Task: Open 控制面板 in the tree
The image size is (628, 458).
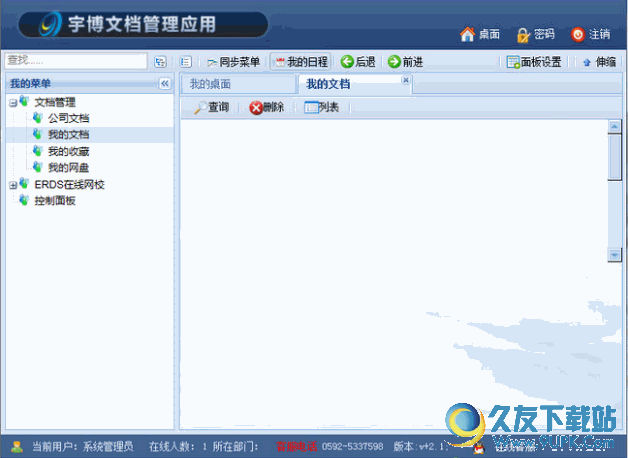Action: [x=55, y=200]
